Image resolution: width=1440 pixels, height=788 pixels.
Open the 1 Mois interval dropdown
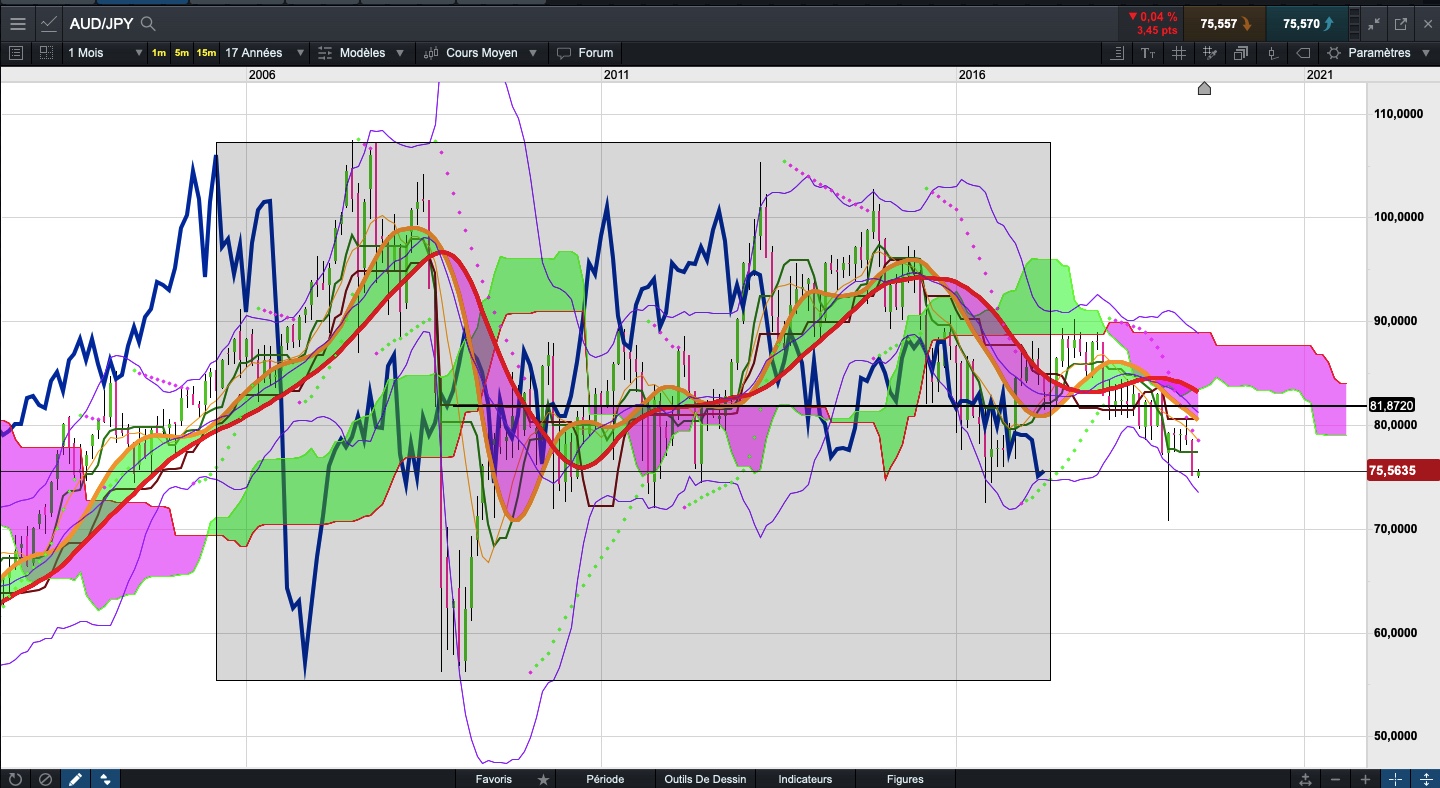point(104,53)
